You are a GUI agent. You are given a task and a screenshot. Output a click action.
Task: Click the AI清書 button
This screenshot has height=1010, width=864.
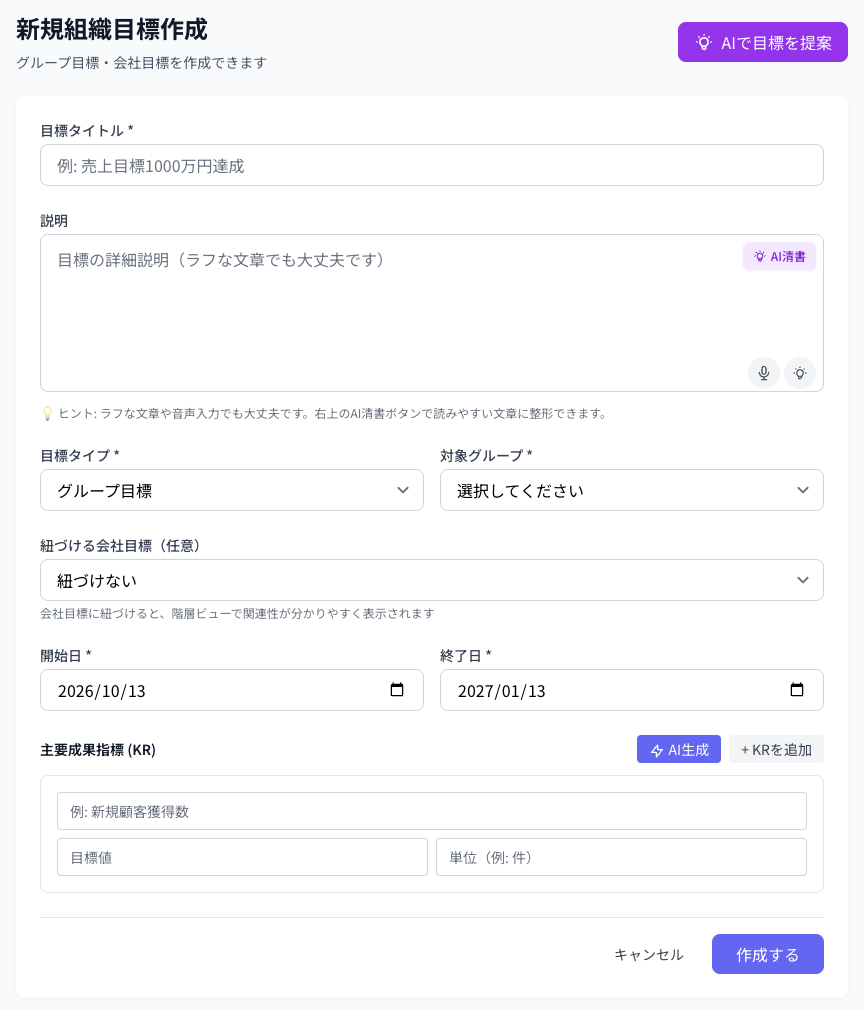pos(779,256)
